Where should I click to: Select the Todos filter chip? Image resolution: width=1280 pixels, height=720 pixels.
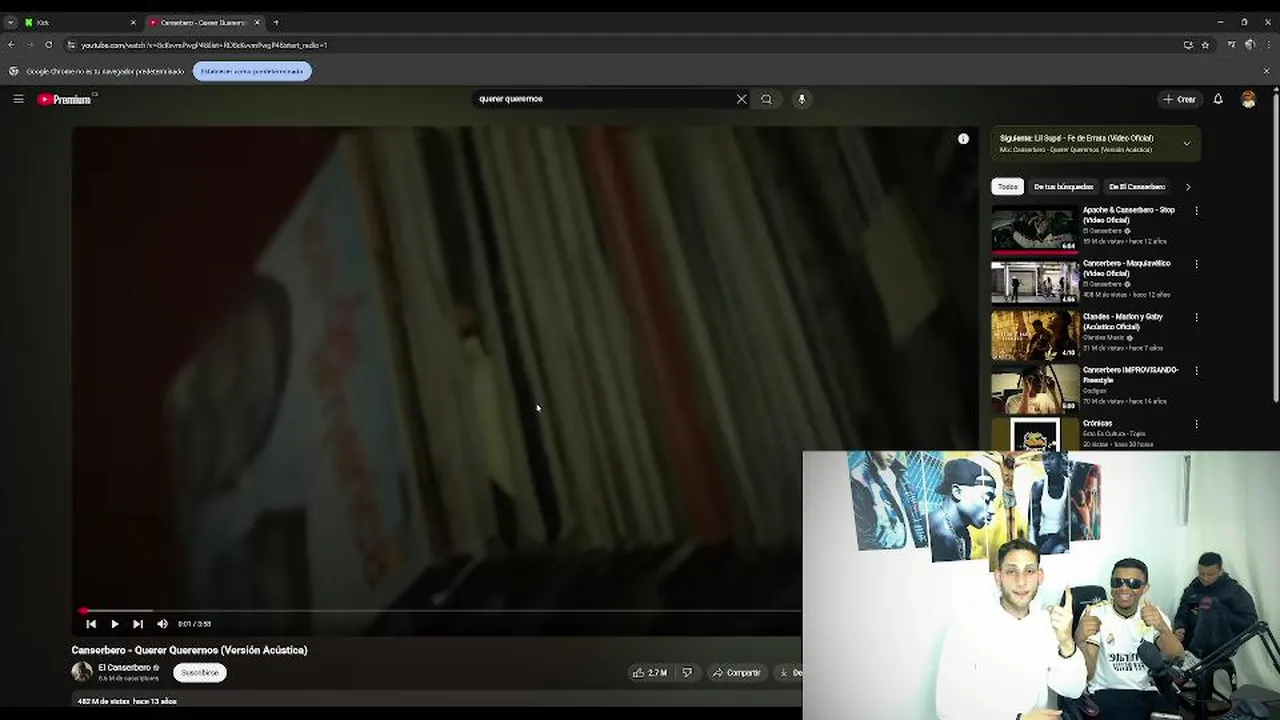(x=1007, y=187)
